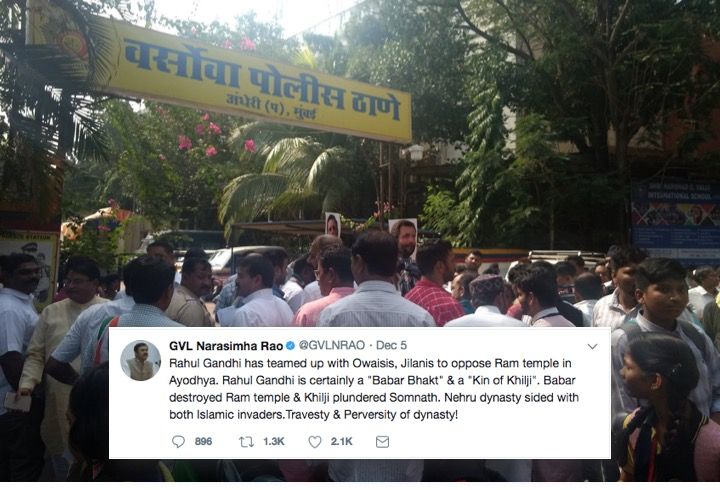This screenshot has width=720, height=490.
Task: Click the 896 replies count
Action: pos(203,442)
